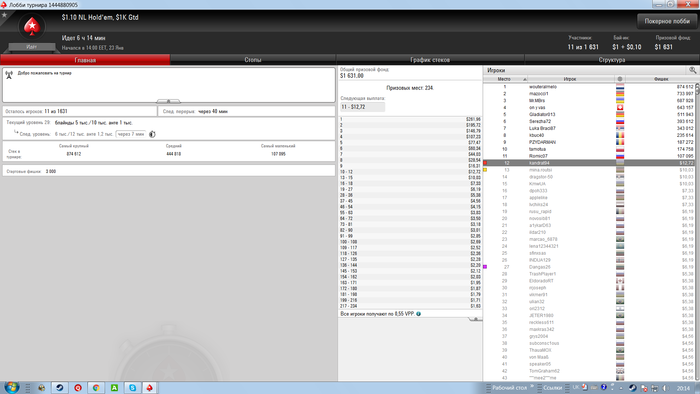Sort by country globe column header

[620, 79]
